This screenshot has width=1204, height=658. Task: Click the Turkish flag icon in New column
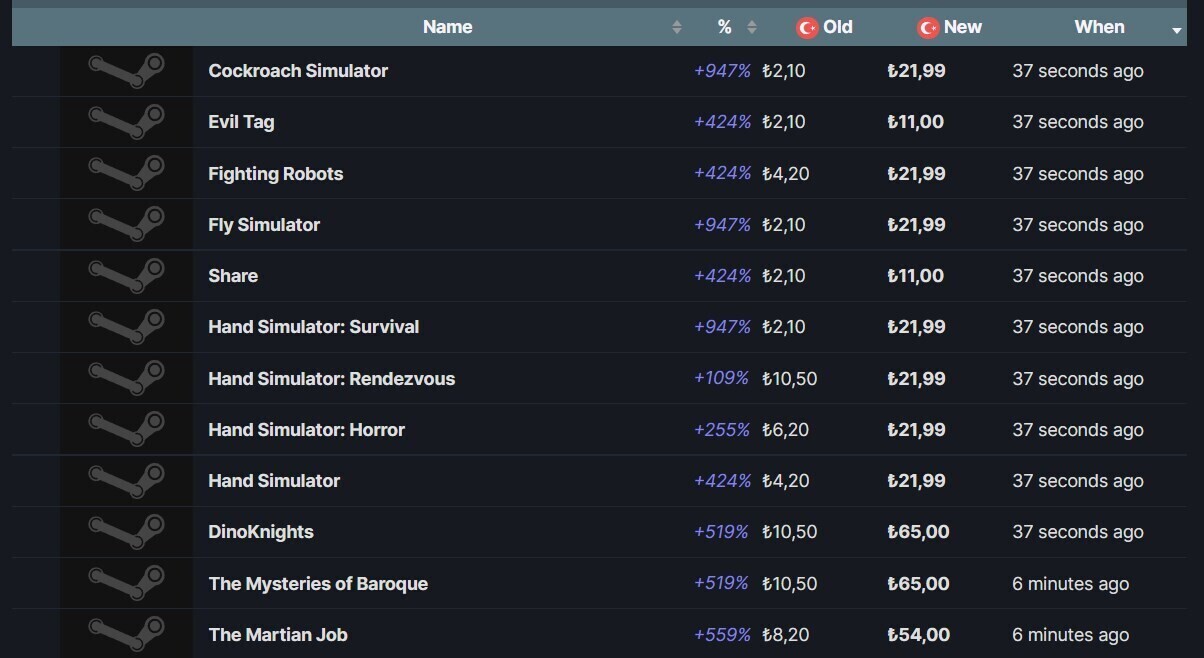point(928,28)
